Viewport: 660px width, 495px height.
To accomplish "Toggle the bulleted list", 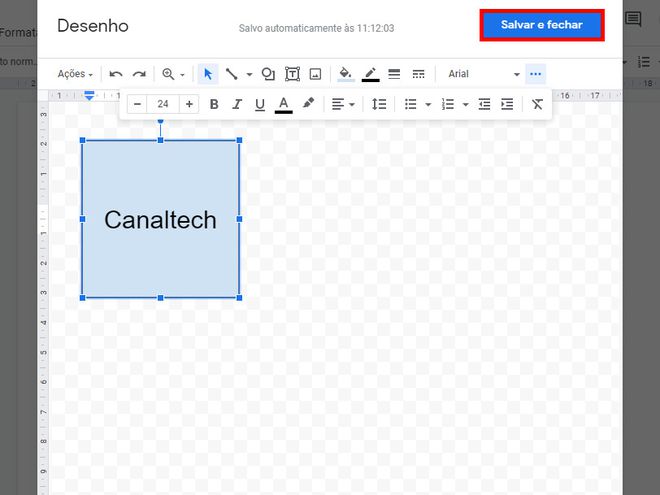I will [x=410, y=104].
